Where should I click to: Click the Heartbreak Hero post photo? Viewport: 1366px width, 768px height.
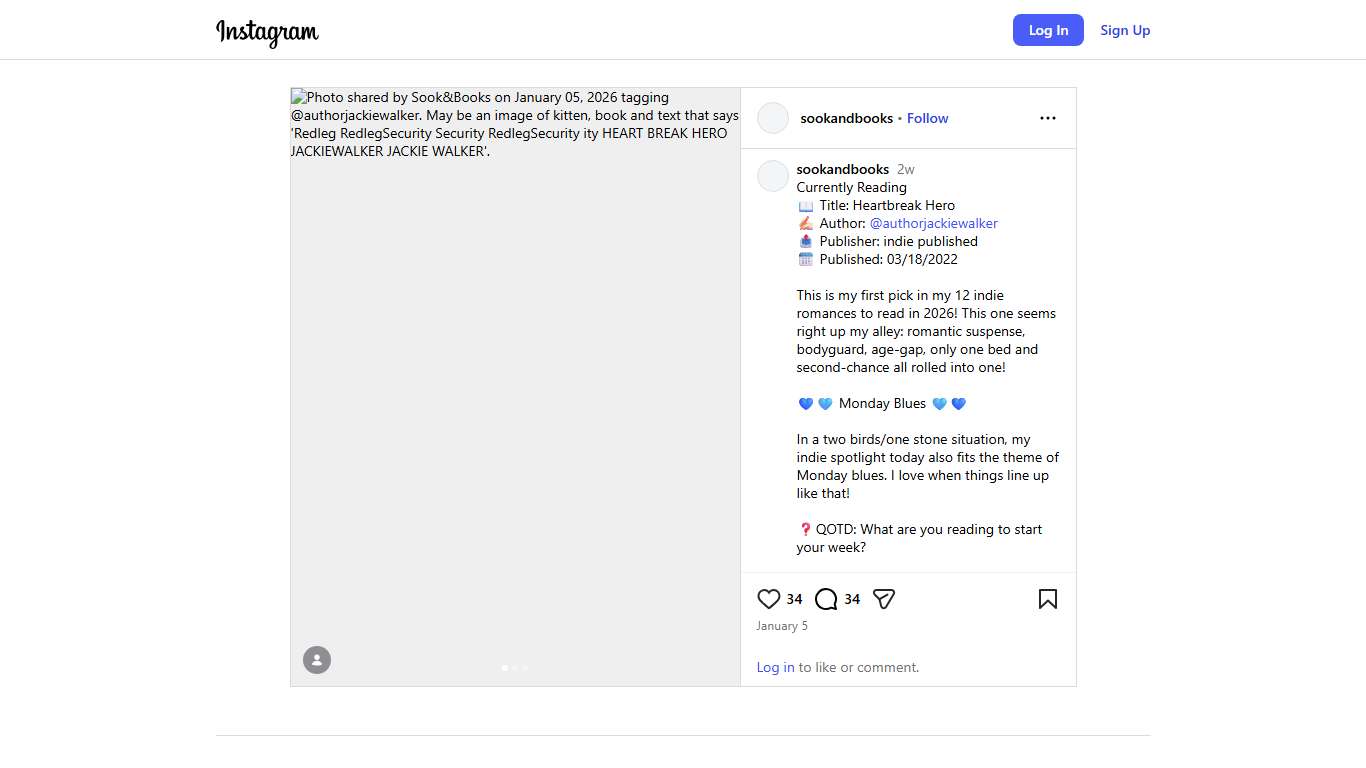click(515, 400)
